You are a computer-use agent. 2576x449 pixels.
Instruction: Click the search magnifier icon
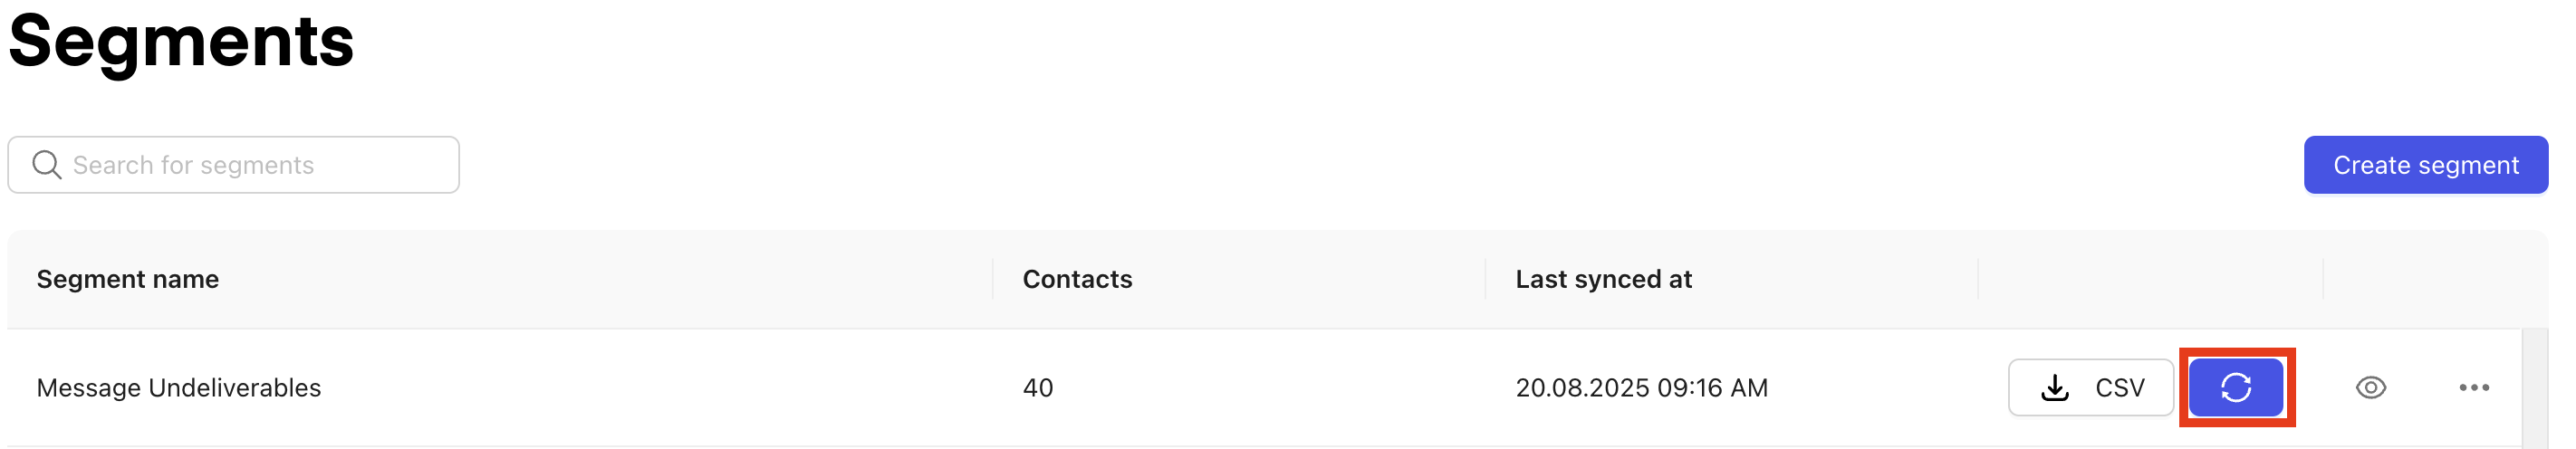[x=46, y=165]
